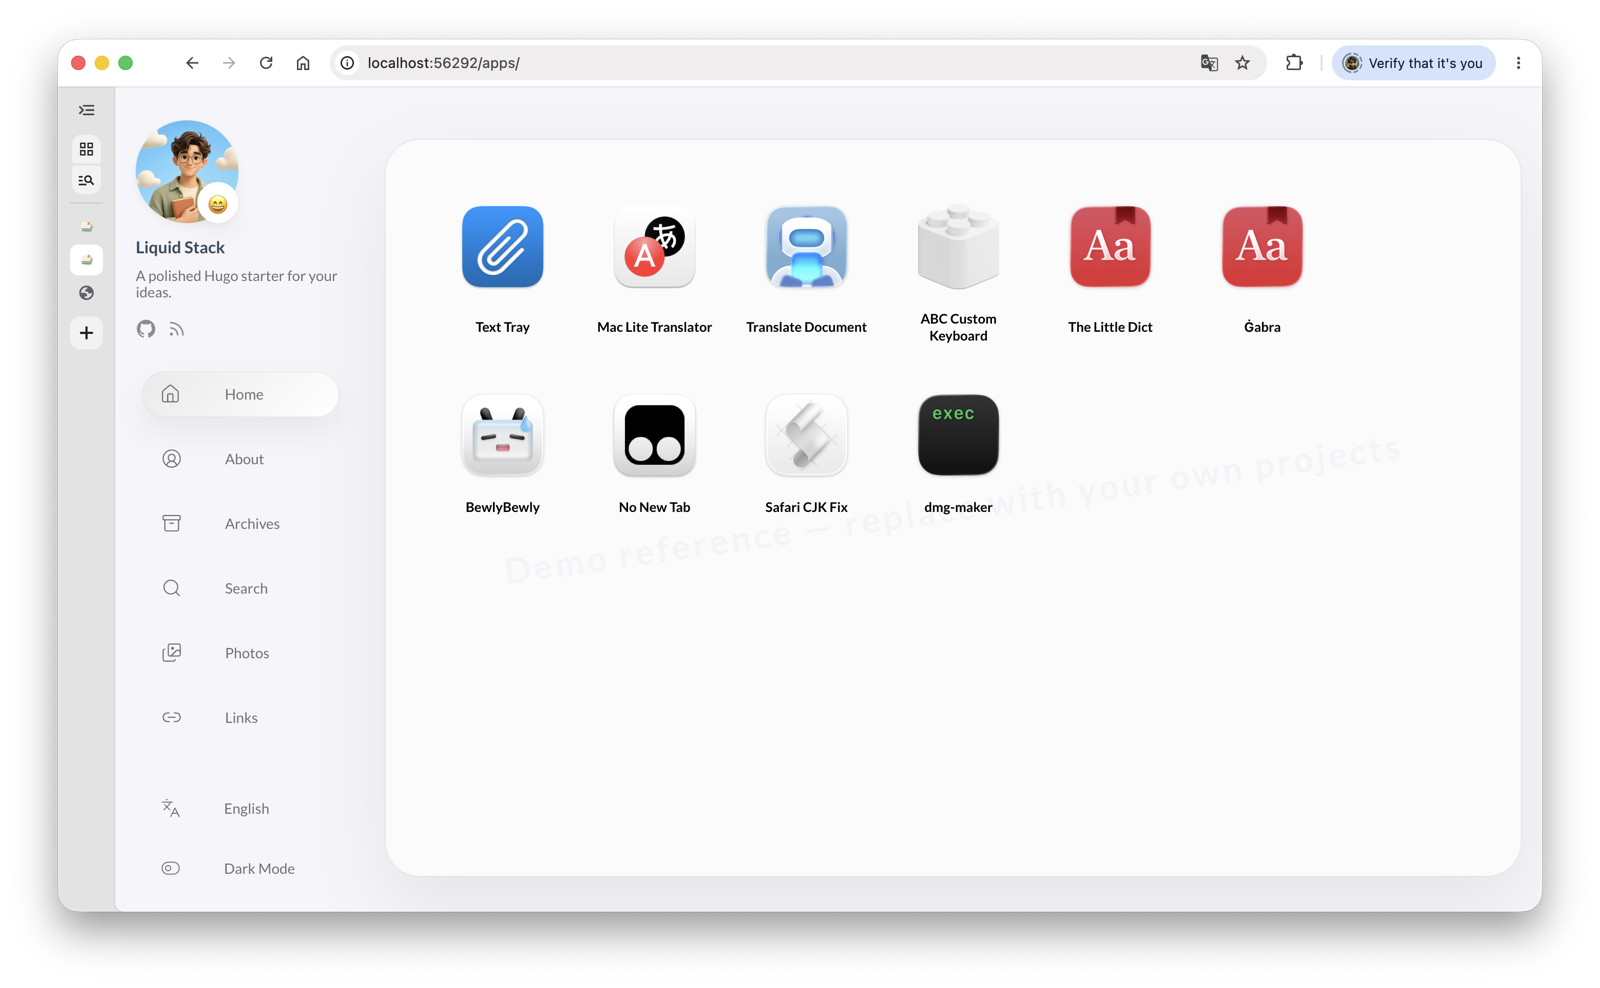This screenshot has height=988, width=1600.
Task: Open the browser three-dot menu
Action: click(1518, 63)
